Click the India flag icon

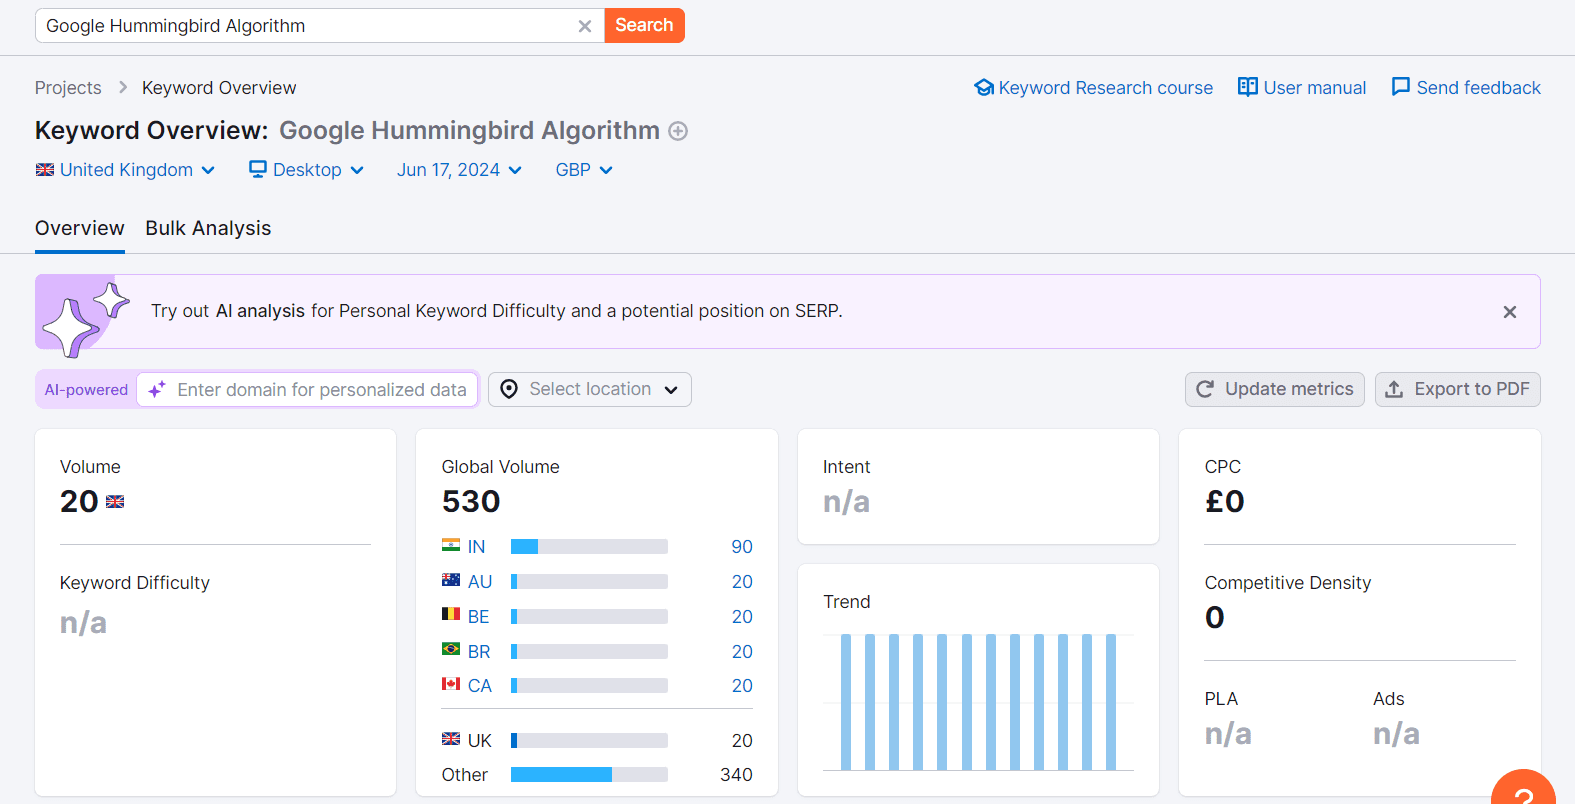[451, 545]
